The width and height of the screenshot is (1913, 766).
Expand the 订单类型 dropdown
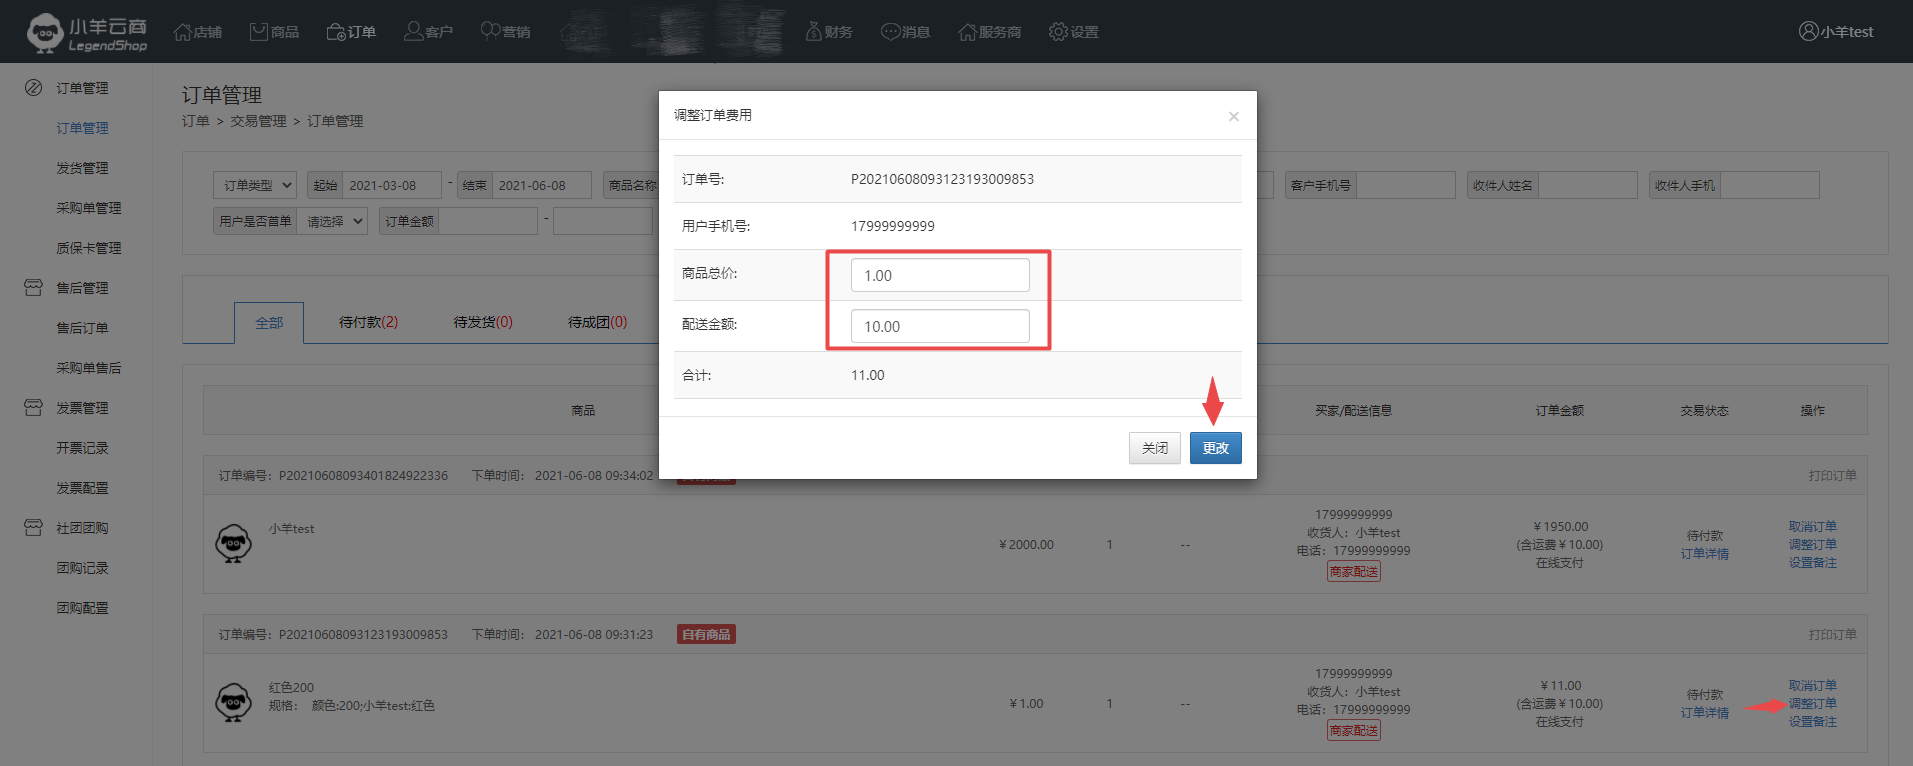click(x=254, y=185)
